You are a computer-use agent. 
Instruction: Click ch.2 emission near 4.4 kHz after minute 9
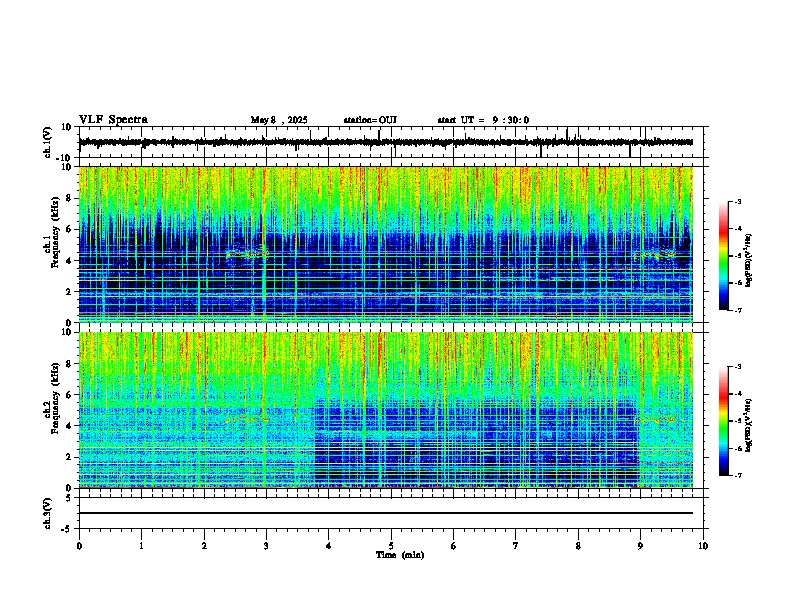[655, 419]
